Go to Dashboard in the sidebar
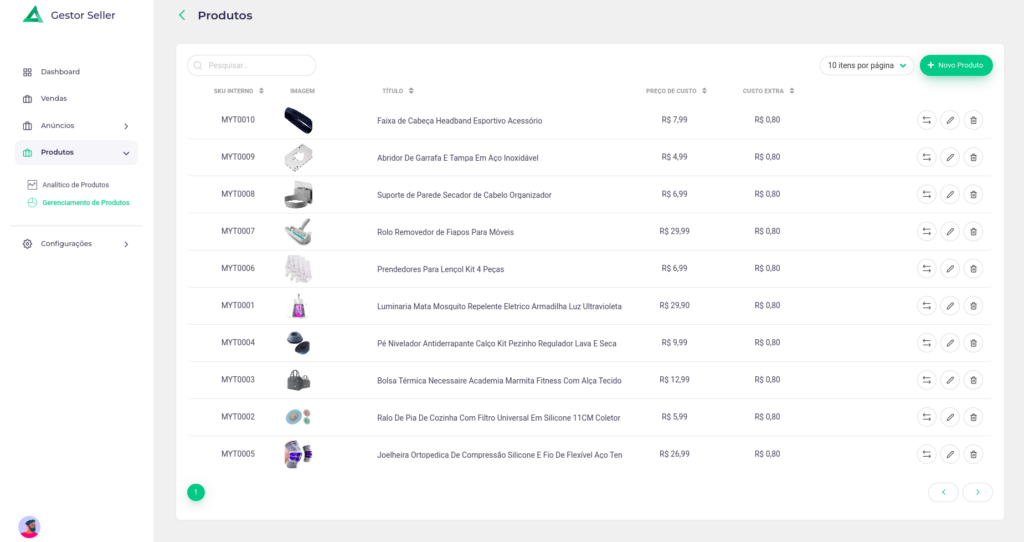This screenshot has height=542, width=1024. pyautogui.click(x=60, y=72)
